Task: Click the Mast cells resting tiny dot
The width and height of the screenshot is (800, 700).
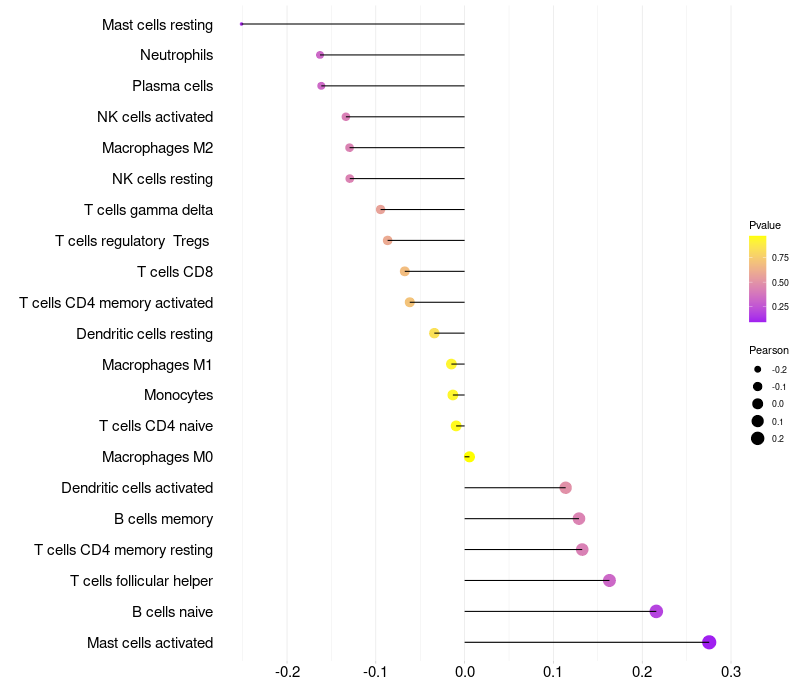Action: pyautogui.click(x=242, y=24)
